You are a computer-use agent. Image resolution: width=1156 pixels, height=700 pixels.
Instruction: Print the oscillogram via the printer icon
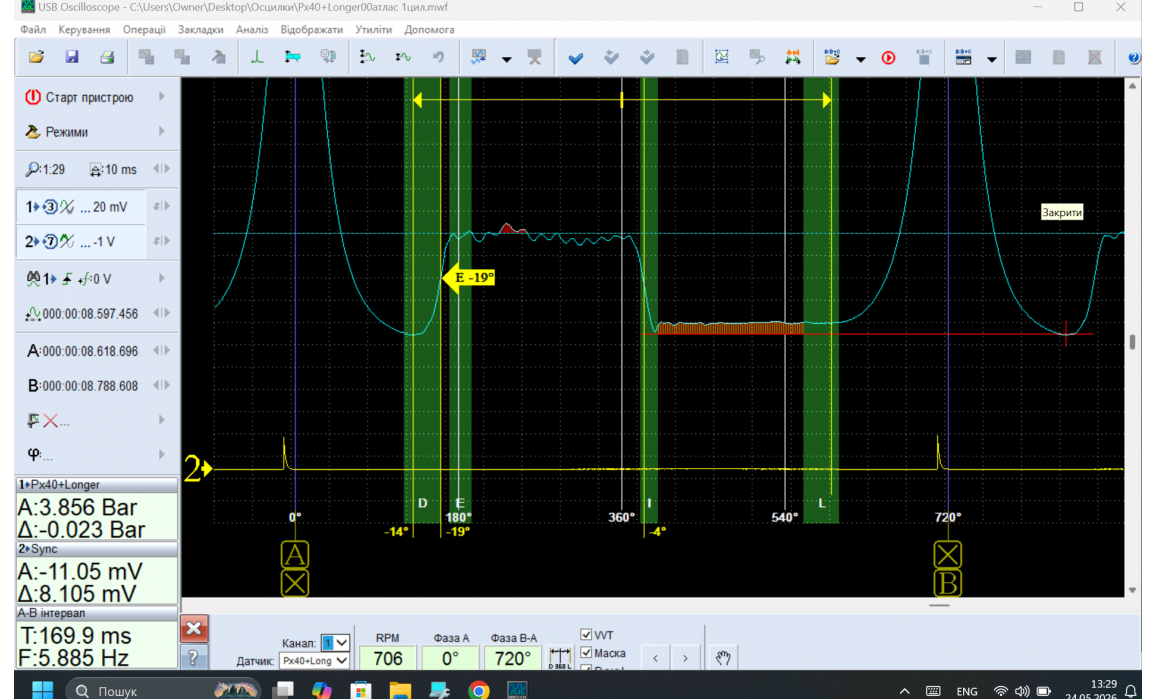click(107, 57)
